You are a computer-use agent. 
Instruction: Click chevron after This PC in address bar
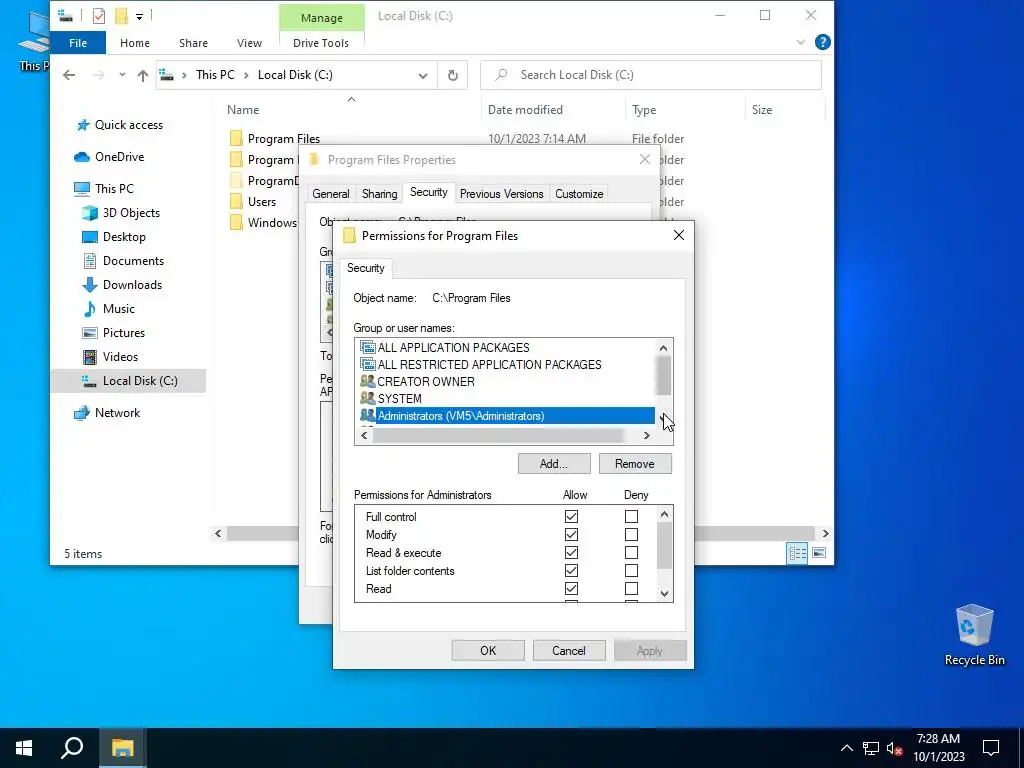coord(246,75)
